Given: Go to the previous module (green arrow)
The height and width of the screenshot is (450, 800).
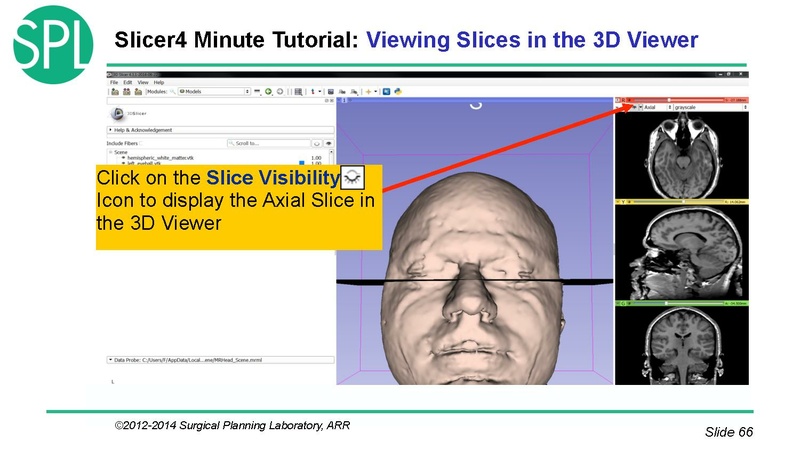Looking at the screenshot, I should click(x=268, y=92).
